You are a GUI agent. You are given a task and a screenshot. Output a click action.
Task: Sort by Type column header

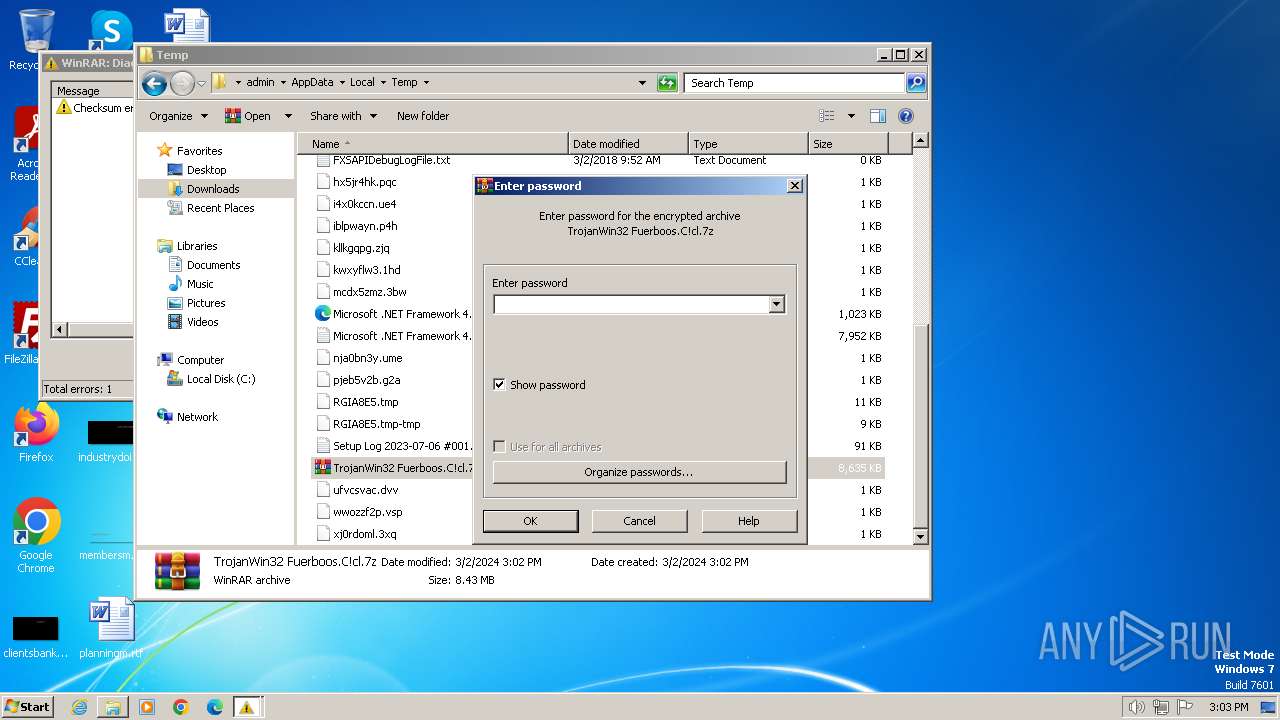pyautogui.click(x=748, y=144)
